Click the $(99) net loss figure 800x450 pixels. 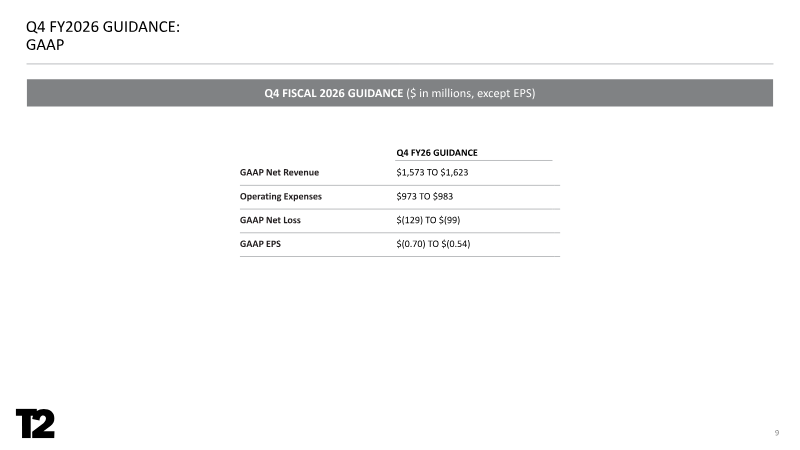pyautogui.click(x=448, y=221)
